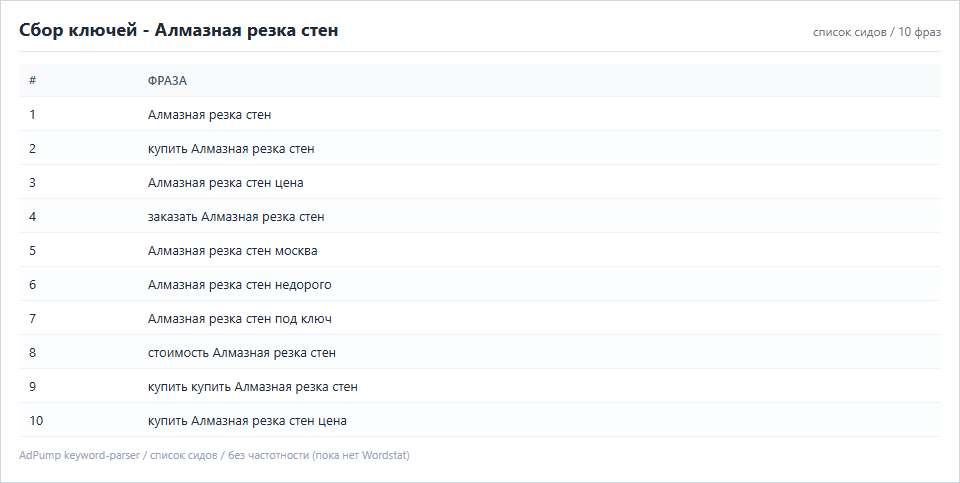
Task: Click the heading "Сбор ключей - Алмазная резка стен"
Action: 178,30
